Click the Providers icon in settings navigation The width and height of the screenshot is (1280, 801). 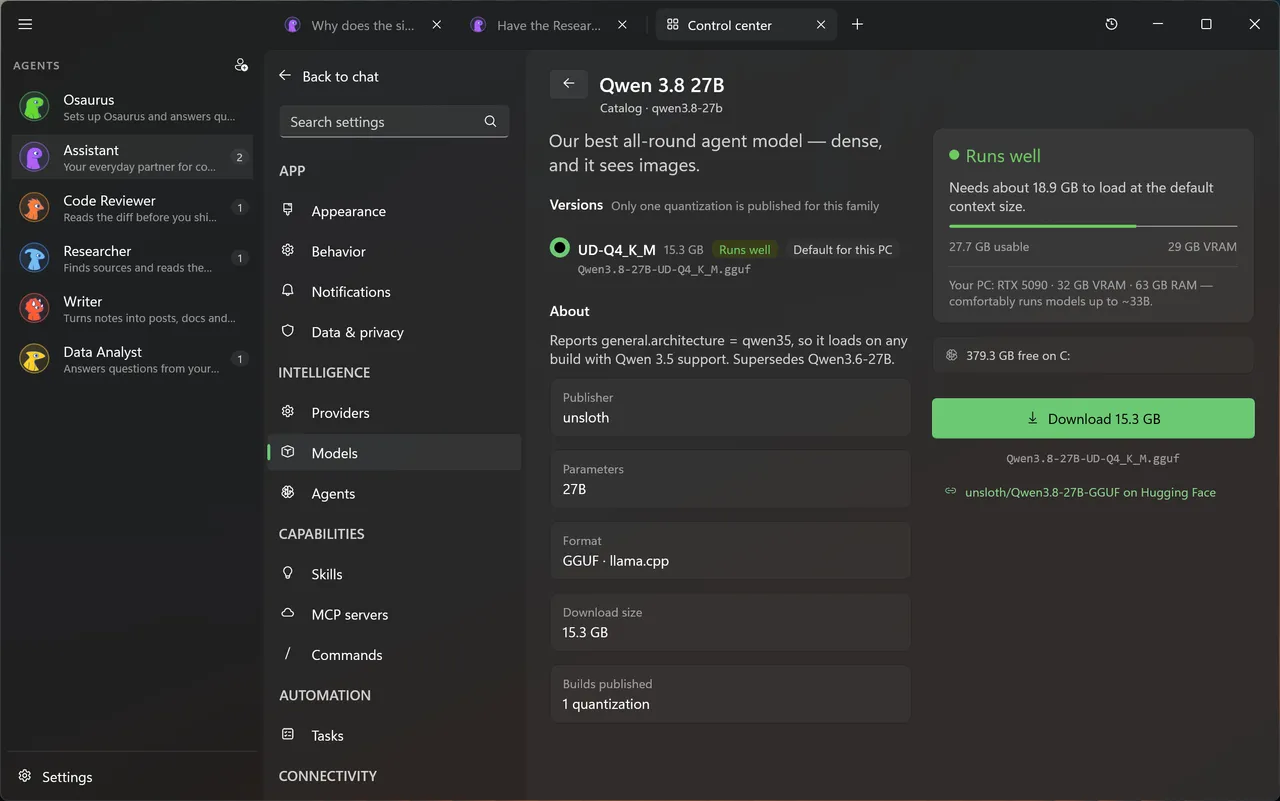288,412
